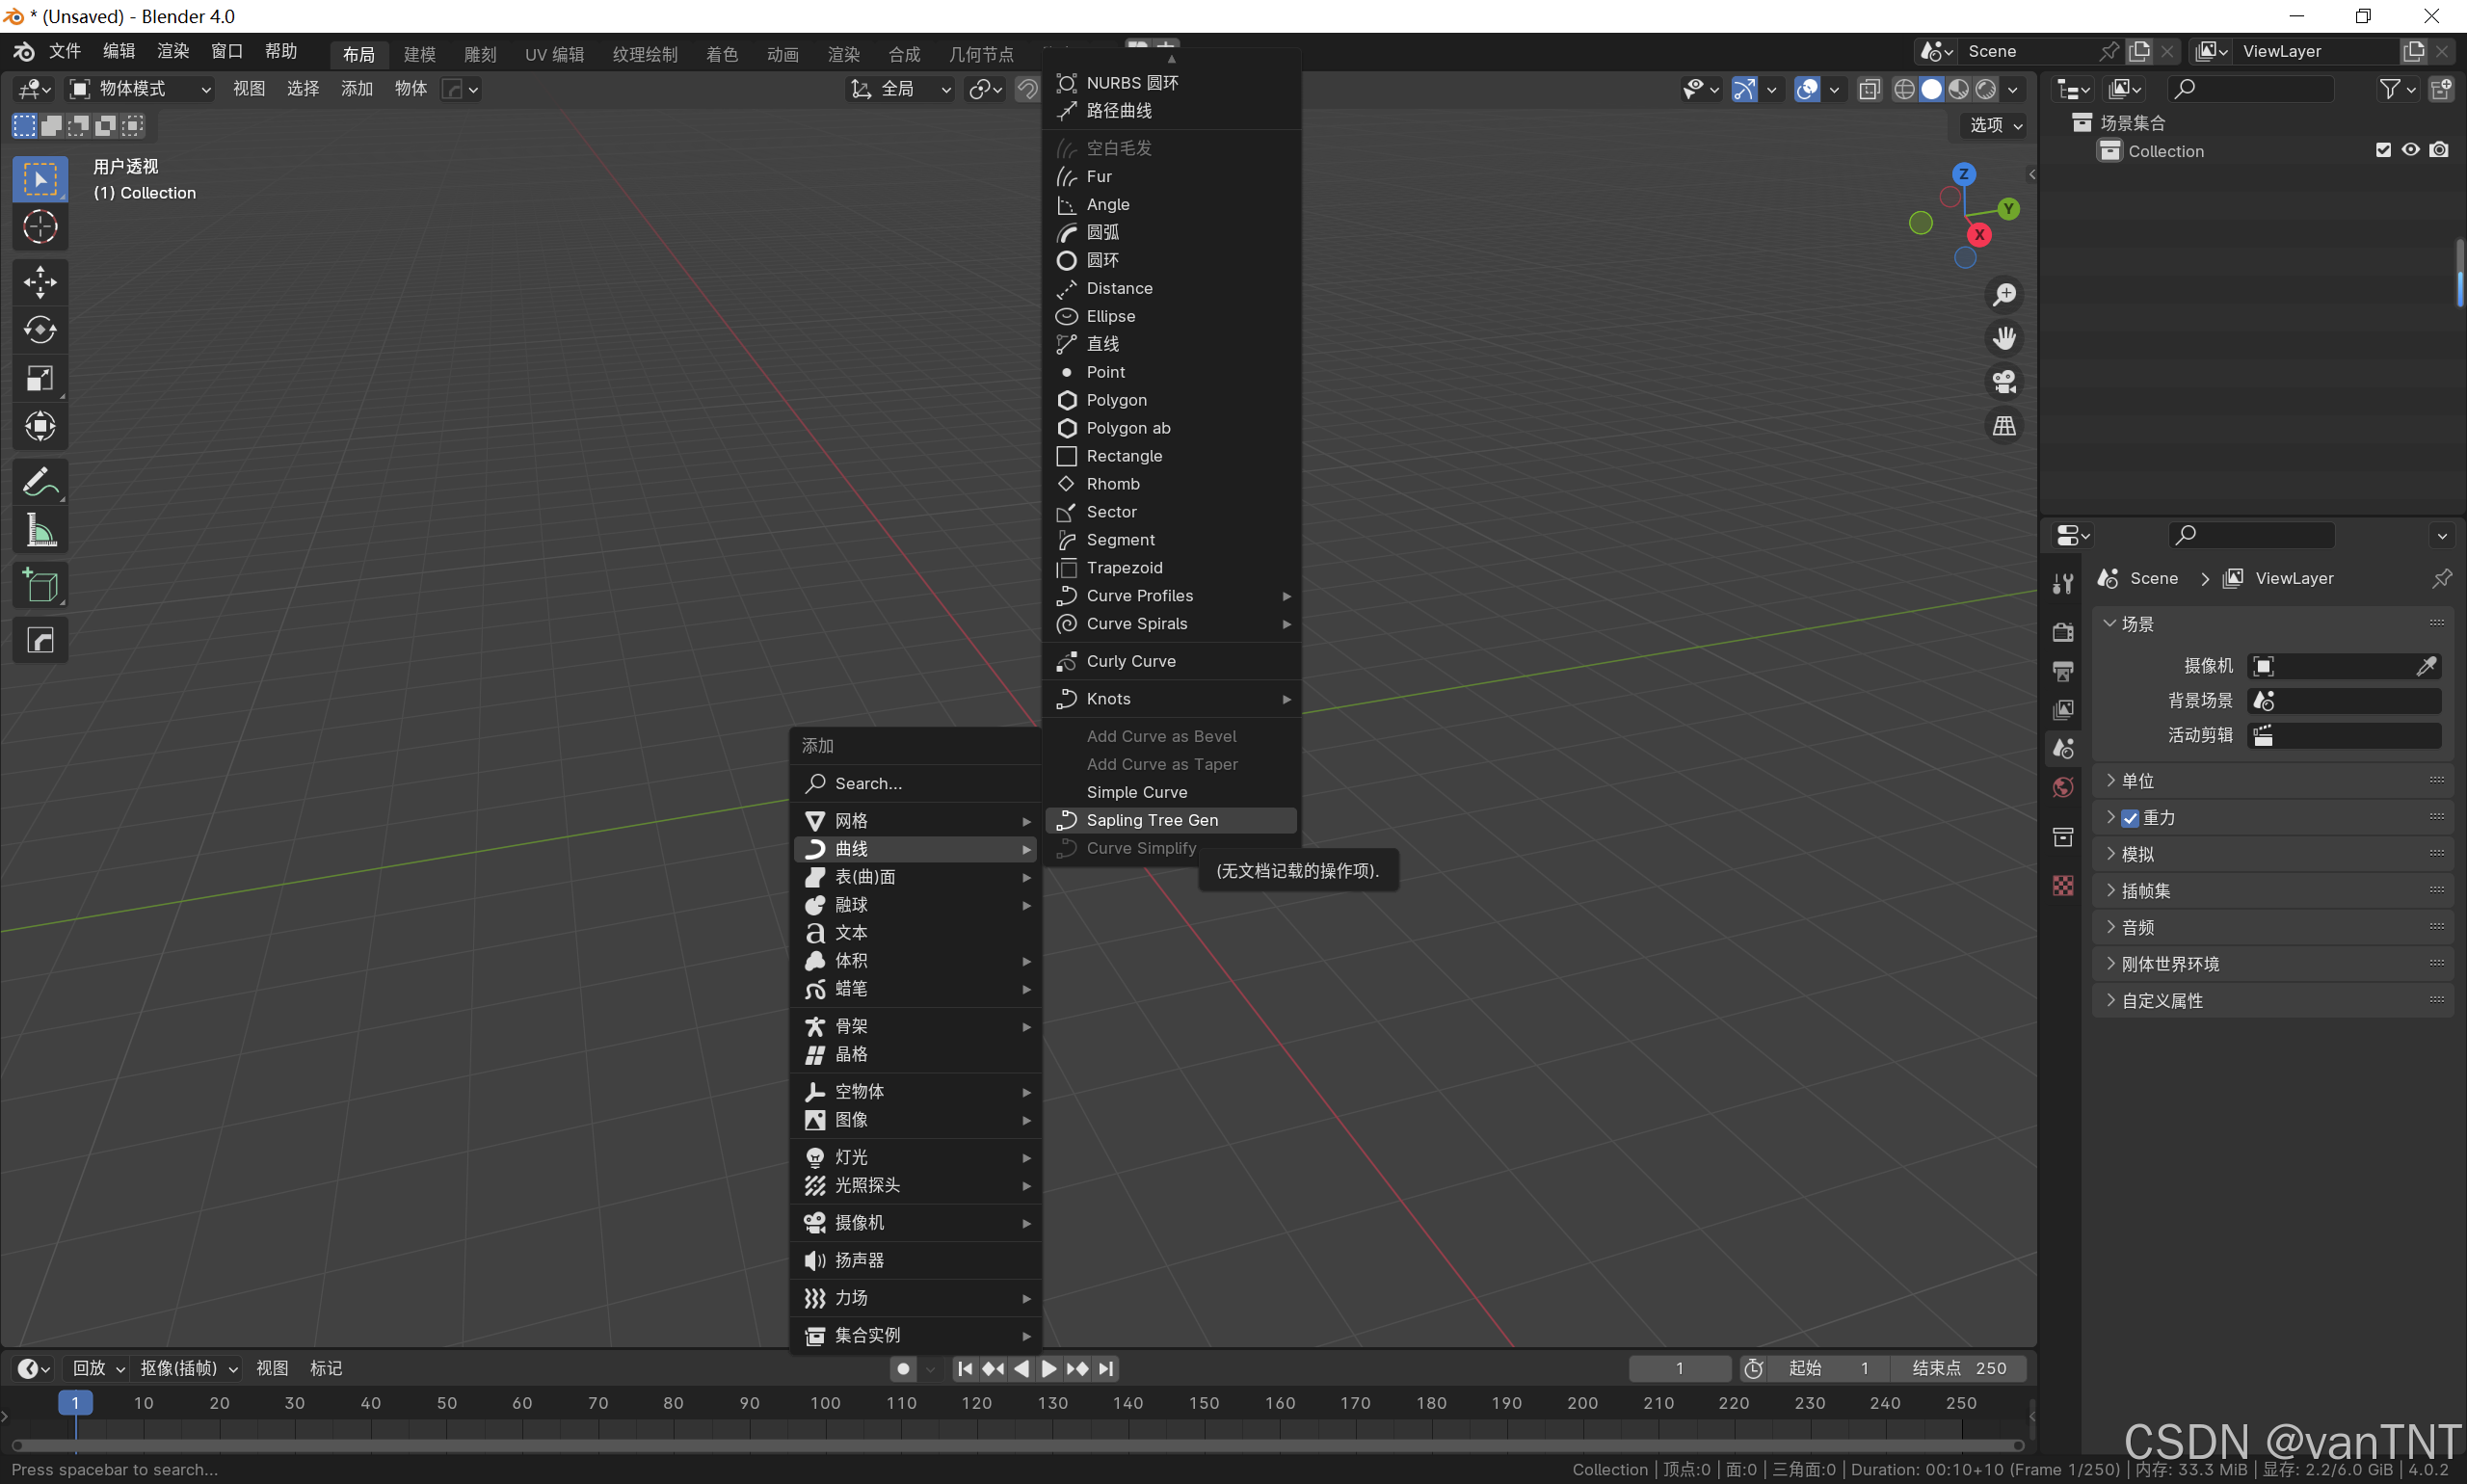
Task: Click the Add Cube tool icon
Action: [40, 586]
